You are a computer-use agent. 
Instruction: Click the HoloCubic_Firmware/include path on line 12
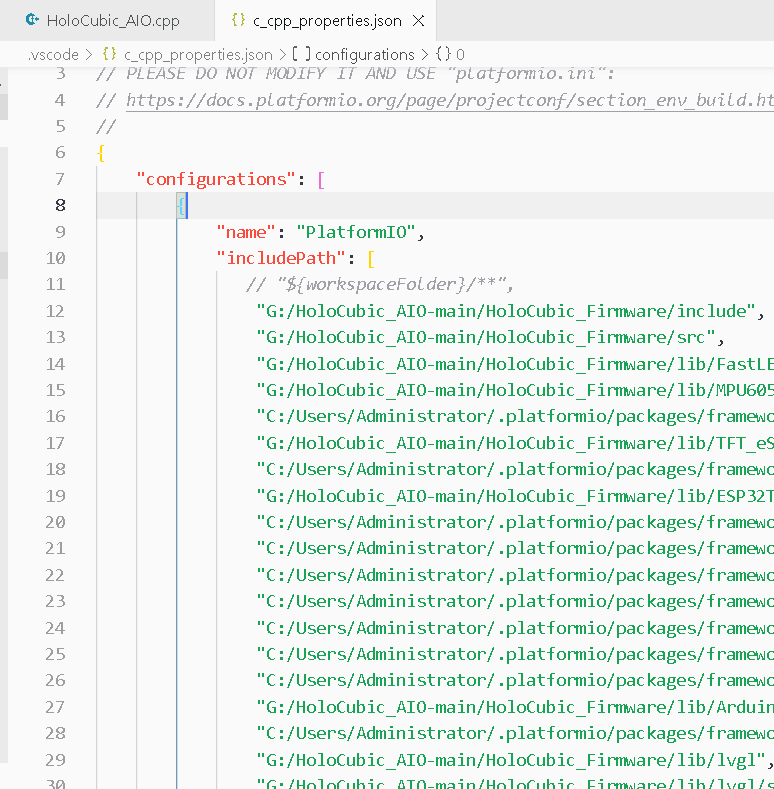506,311
